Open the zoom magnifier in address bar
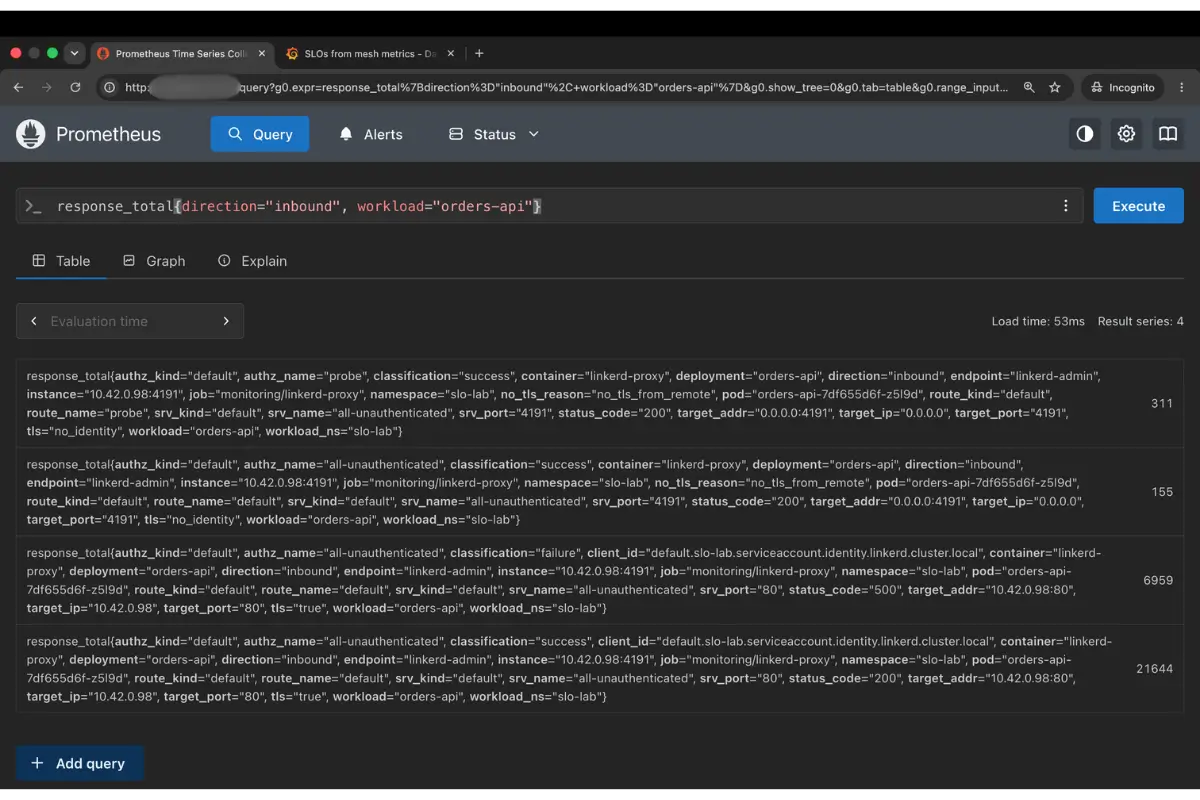The width and height of the screenshot is (1200, 800). pos(1029,88)
